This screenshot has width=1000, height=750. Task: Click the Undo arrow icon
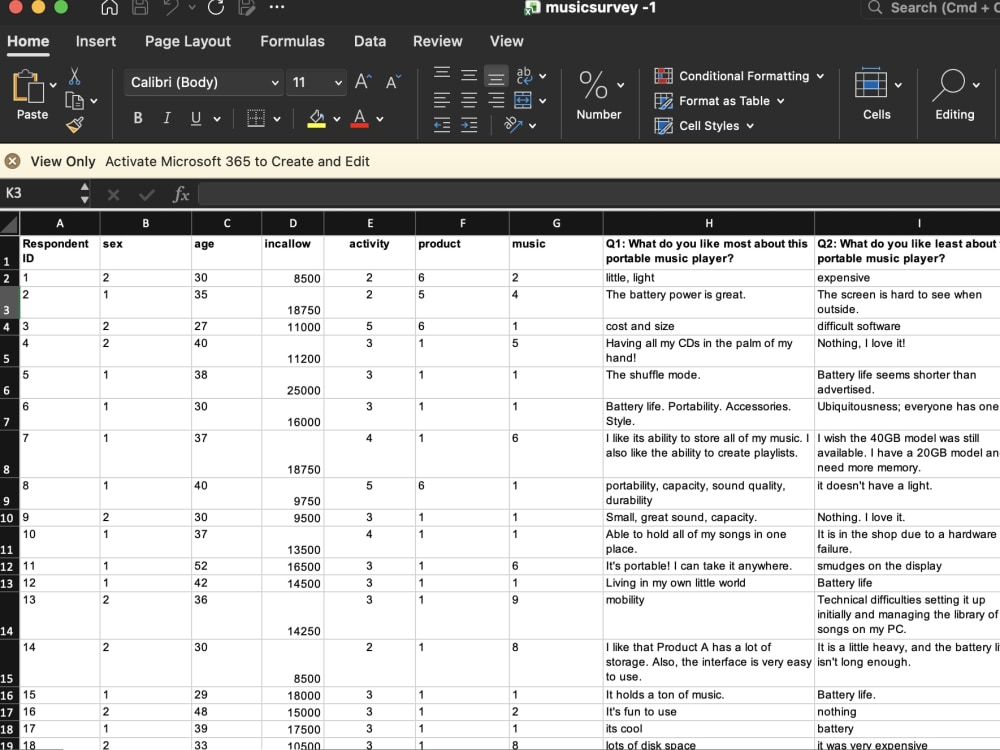pos(171,8)
